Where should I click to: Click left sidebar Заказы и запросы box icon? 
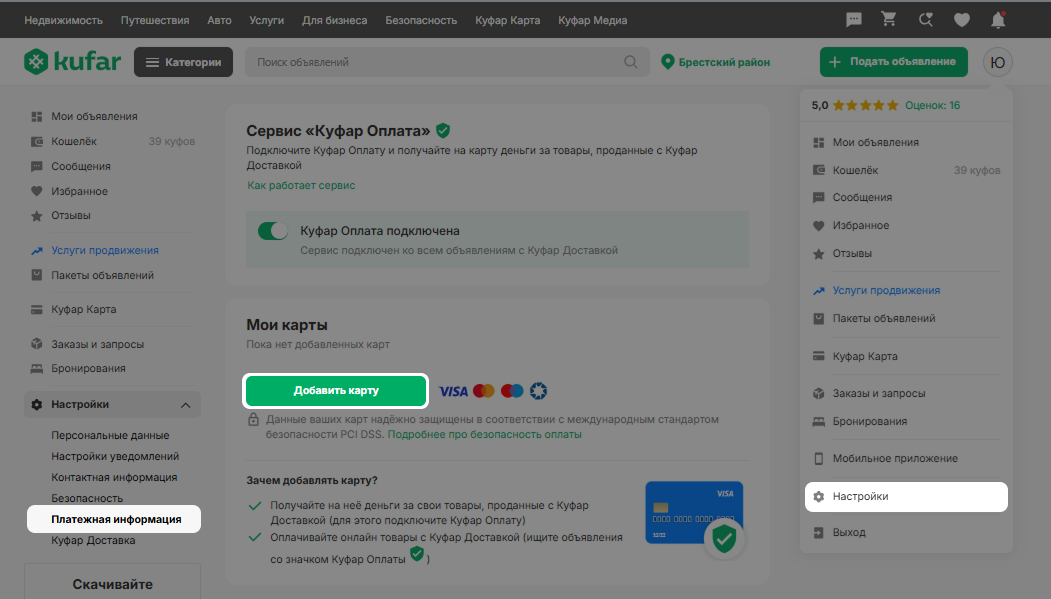pyautogui.click(x=37, y=344)
